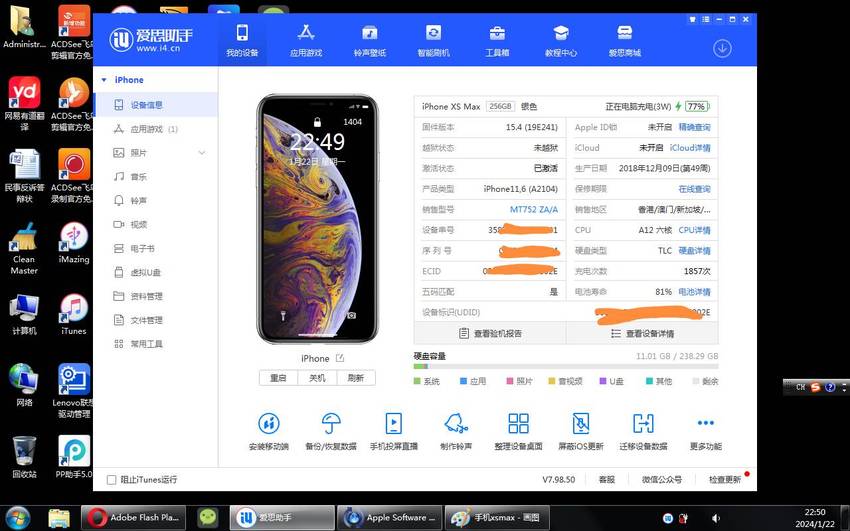Click the MT752 ZA/A sales model link
This screenshot has height=531, width=850.
[x=534, y=210]
